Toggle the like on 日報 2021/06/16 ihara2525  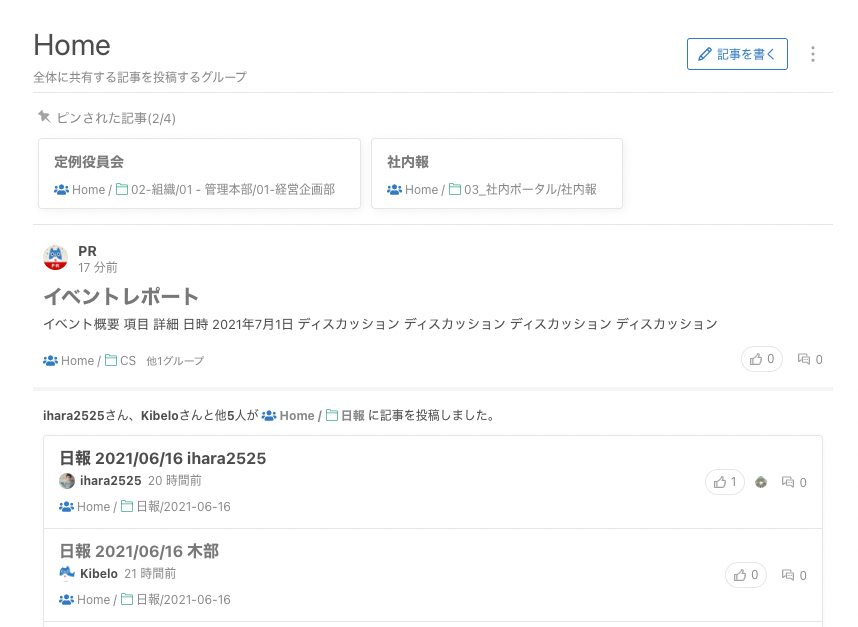pos(724,482)
